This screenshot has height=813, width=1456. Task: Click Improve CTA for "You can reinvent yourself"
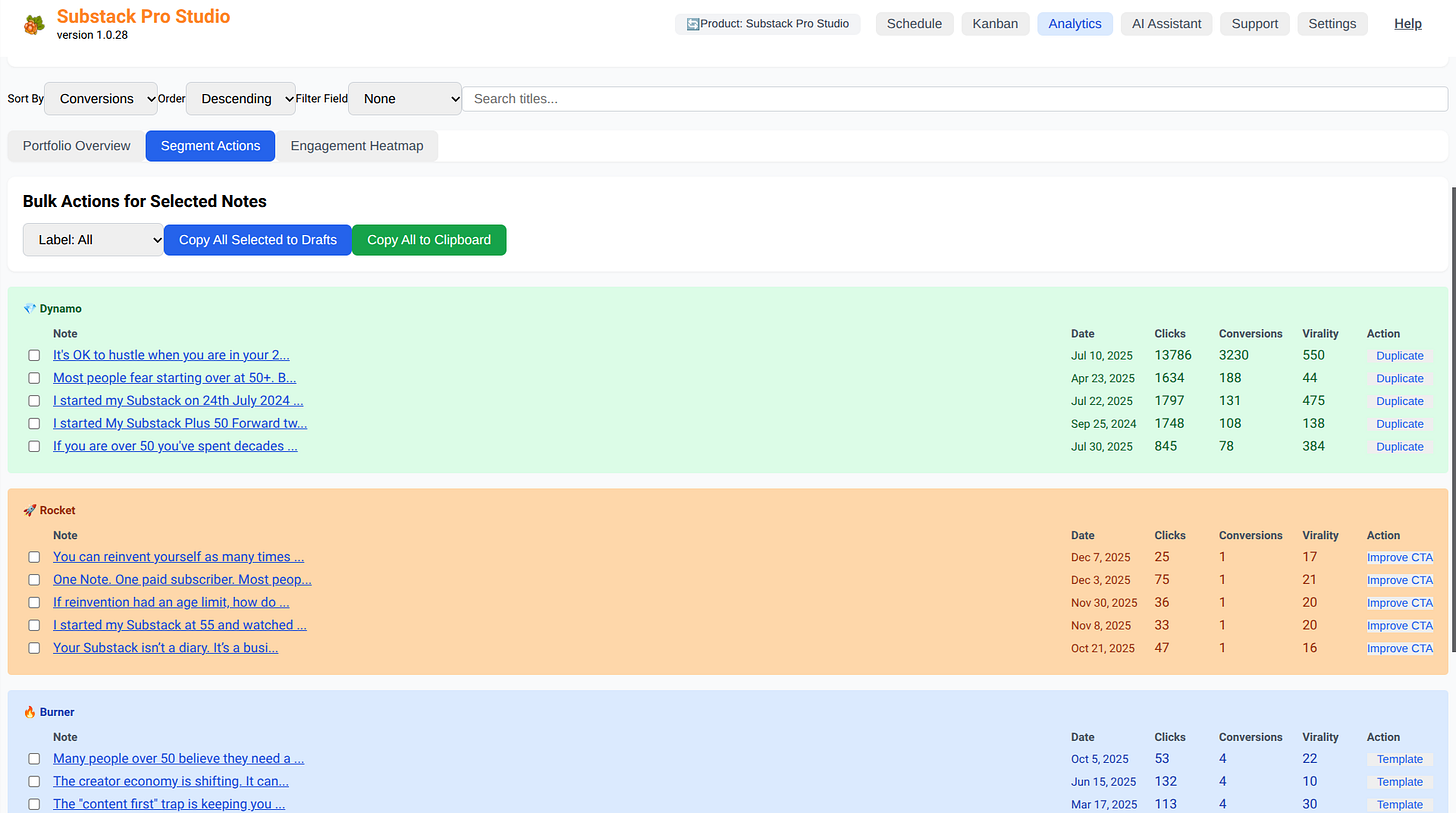[1400, 558]
